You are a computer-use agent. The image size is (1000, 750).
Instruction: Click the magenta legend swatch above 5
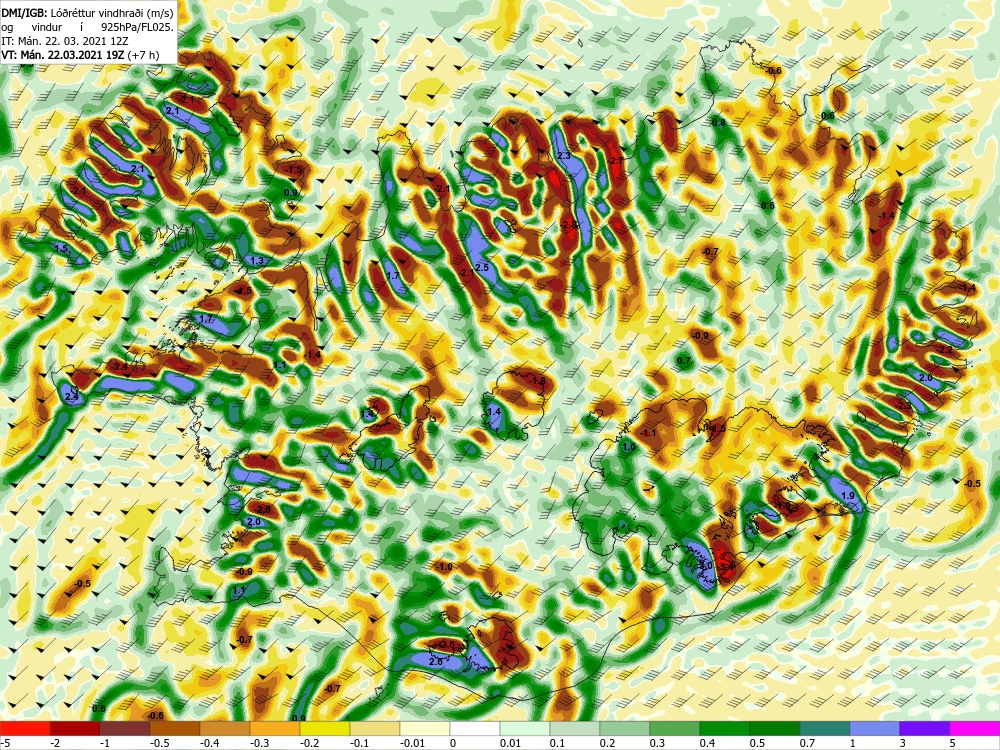[974, 728]
